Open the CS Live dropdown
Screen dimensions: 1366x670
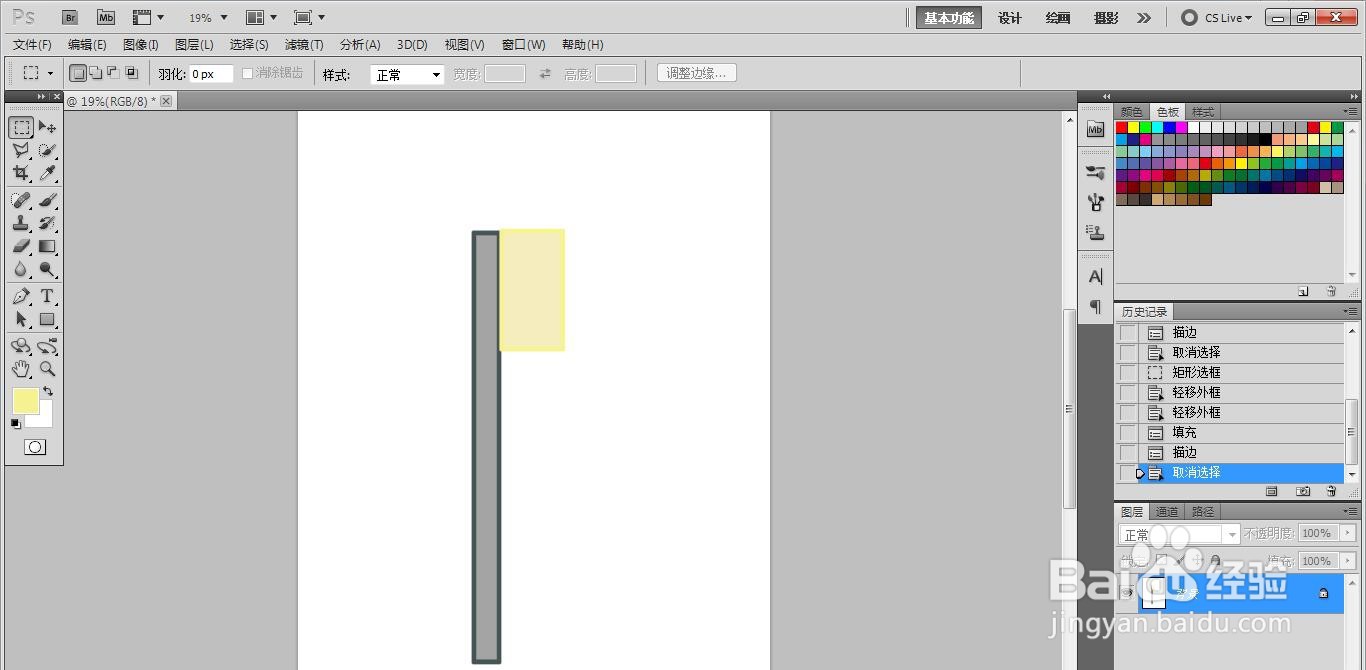(x=1217, y=18)
